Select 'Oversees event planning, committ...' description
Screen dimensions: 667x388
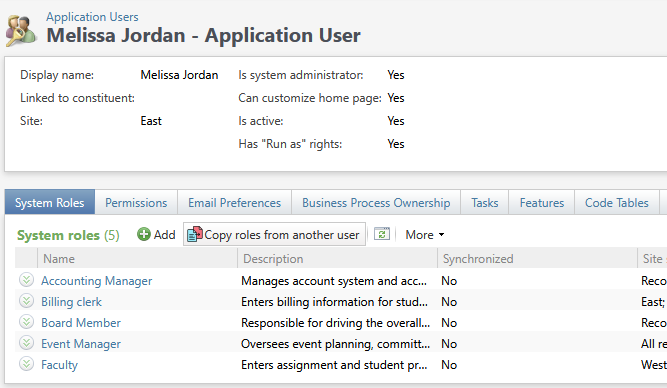pyautogui.click(x=335, y=344)
